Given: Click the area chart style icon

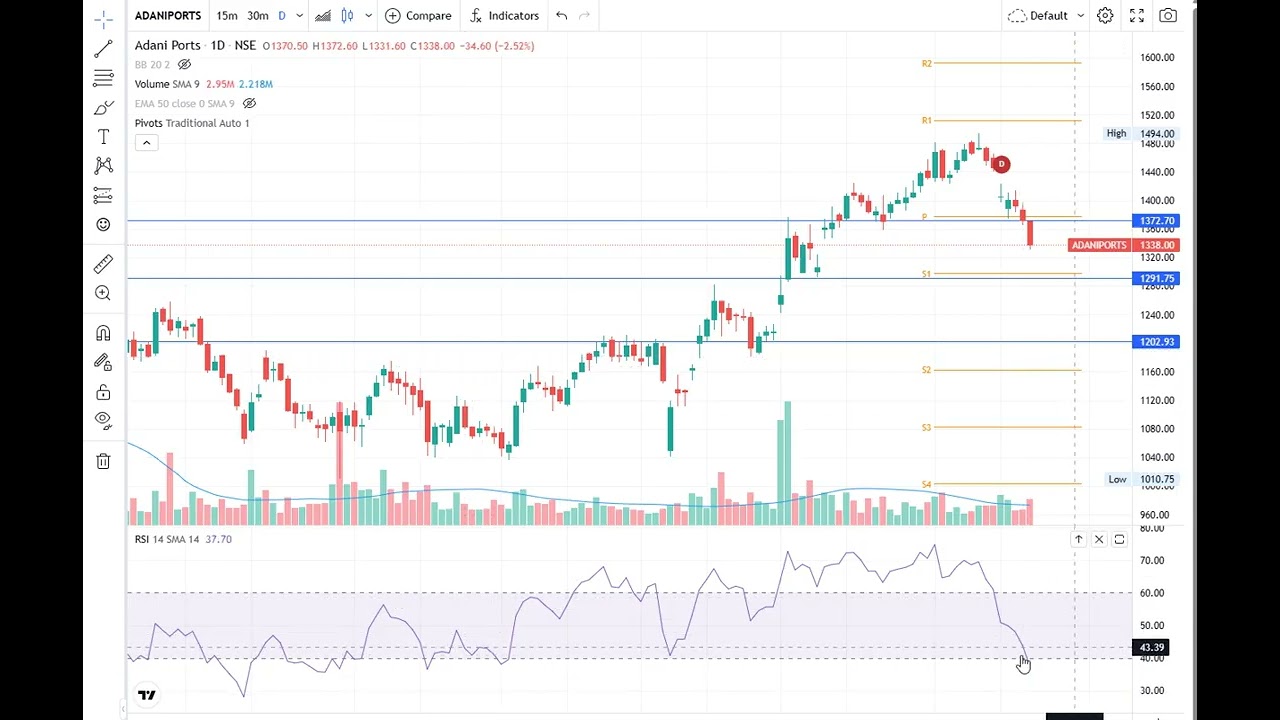Looking at the screenshot, I should click(323, 16).
